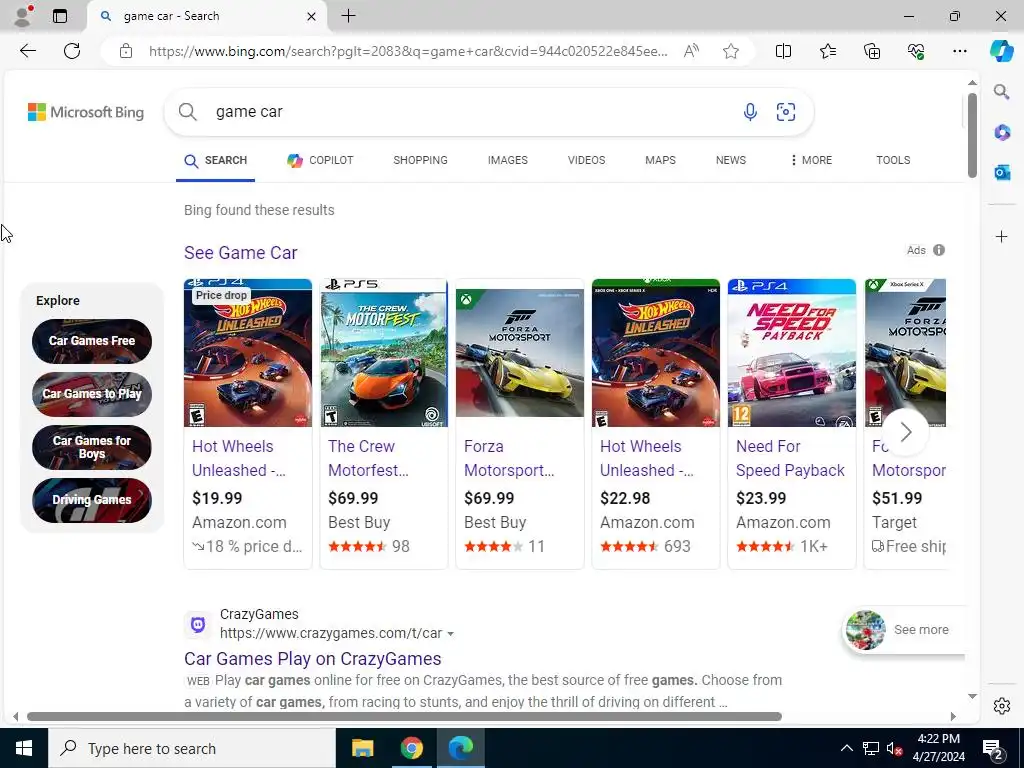Show next shopping carousel items

coord(905,432)
